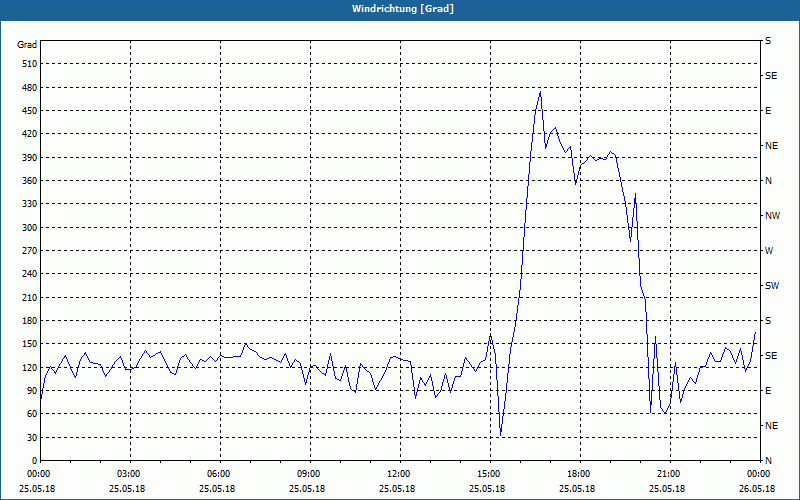
Task: Click the 210 degree axis label
Action: pos(30,297)
